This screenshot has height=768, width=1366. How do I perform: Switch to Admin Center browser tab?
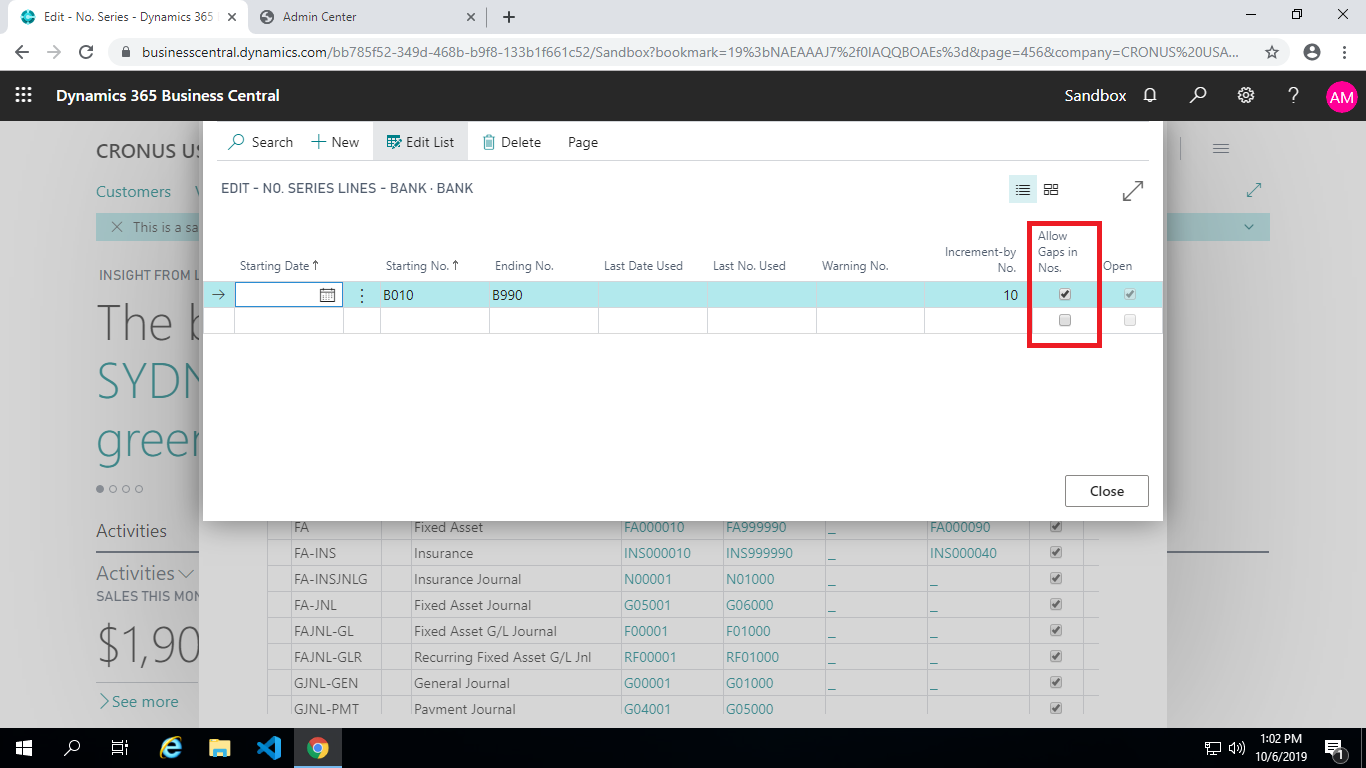coord(367,17)
